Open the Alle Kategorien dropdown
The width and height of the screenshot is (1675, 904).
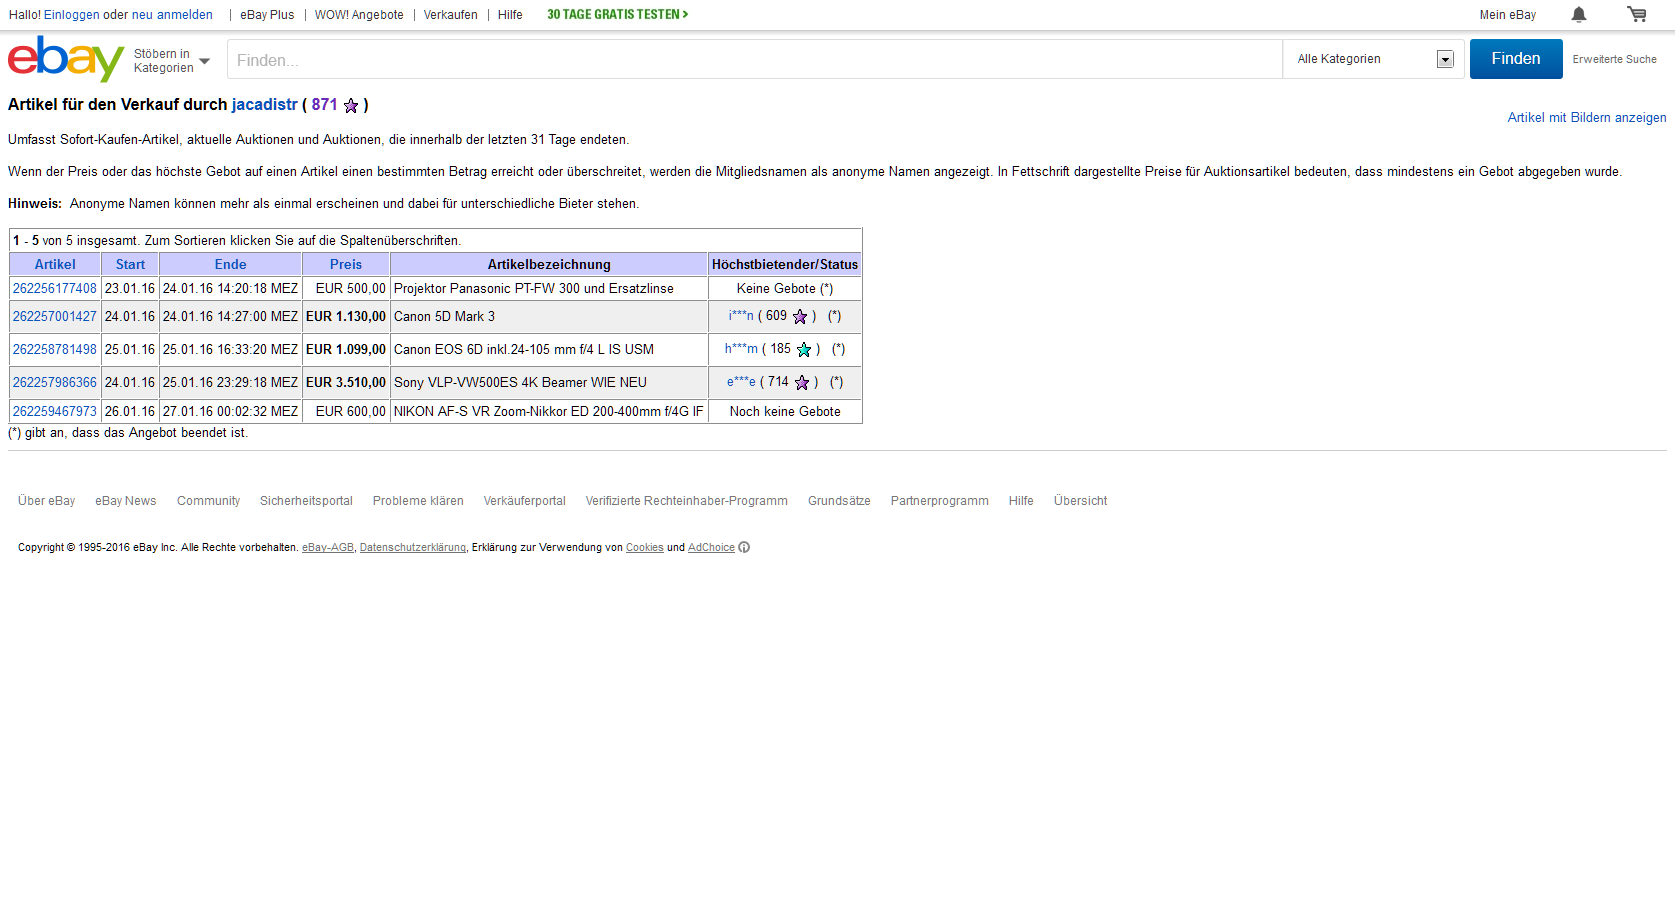(1374, 59)
